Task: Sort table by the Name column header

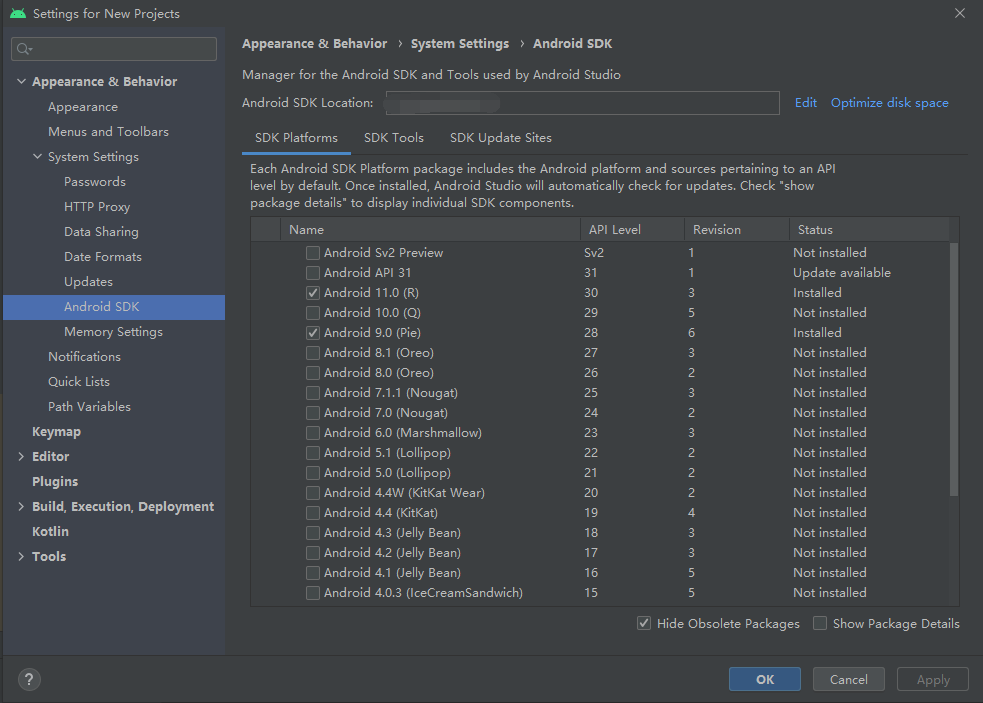Action: tap(430, 230)
